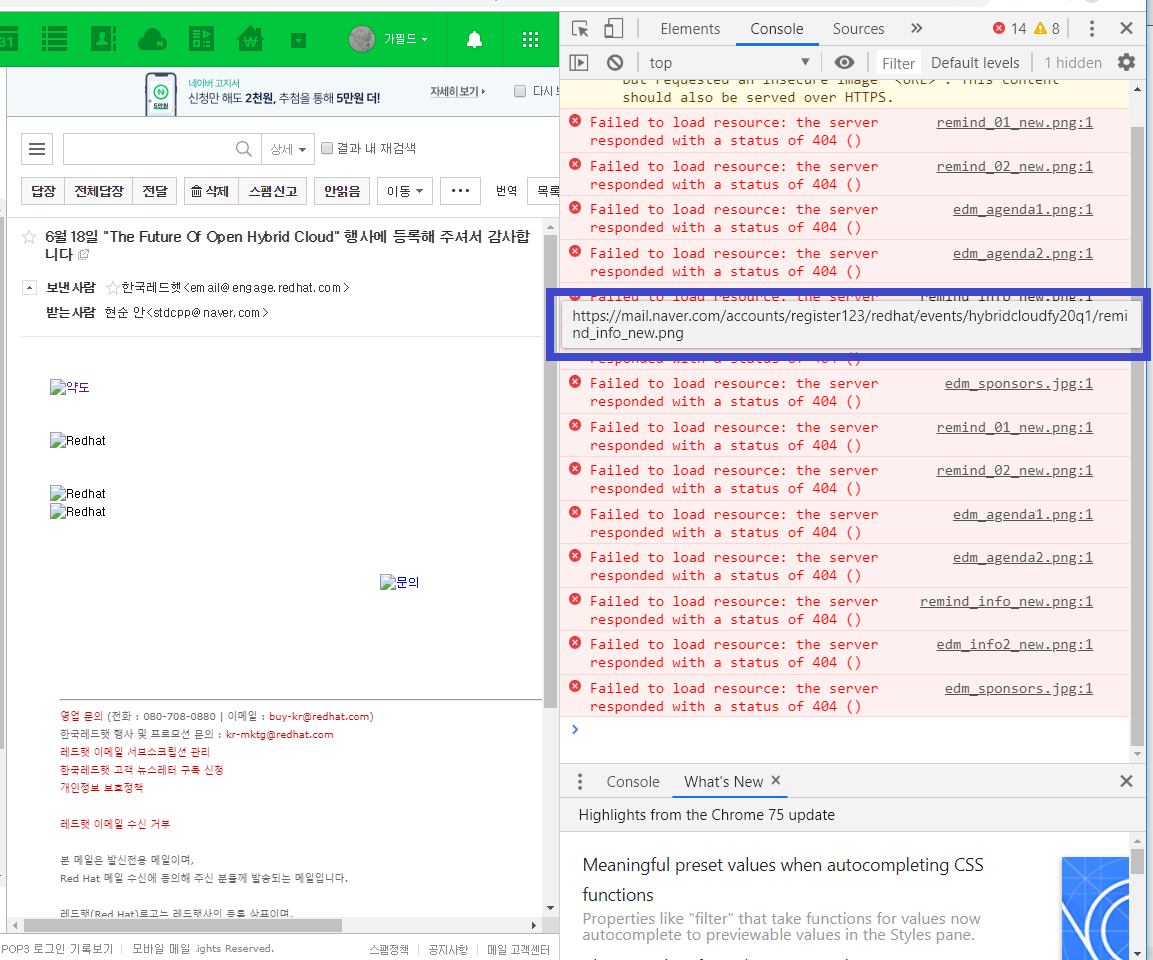The width and height of the screenshot is (1153, 960).
Task: Open the Naver apps grid icon
Action: (x=530, y=40)
